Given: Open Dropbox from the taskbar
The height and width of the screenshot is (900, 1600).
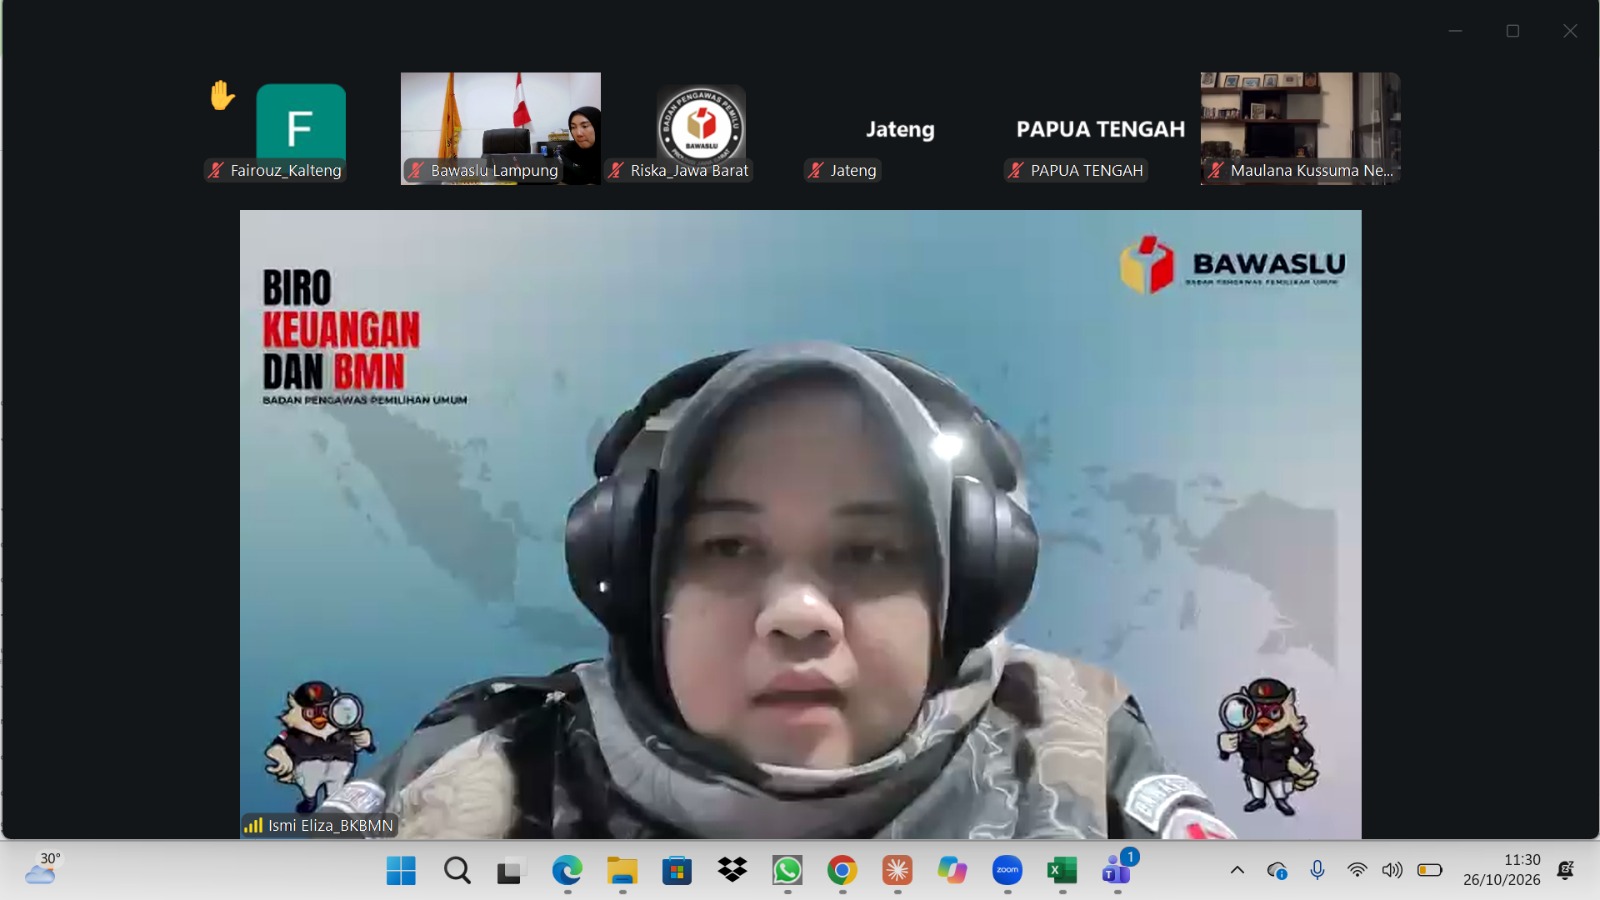Looking at the screenshot, I should (x=732, y=871).
